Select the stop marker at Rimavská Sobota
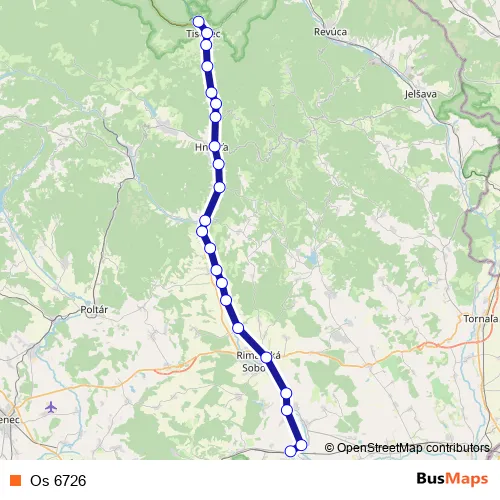 (266, 357)
